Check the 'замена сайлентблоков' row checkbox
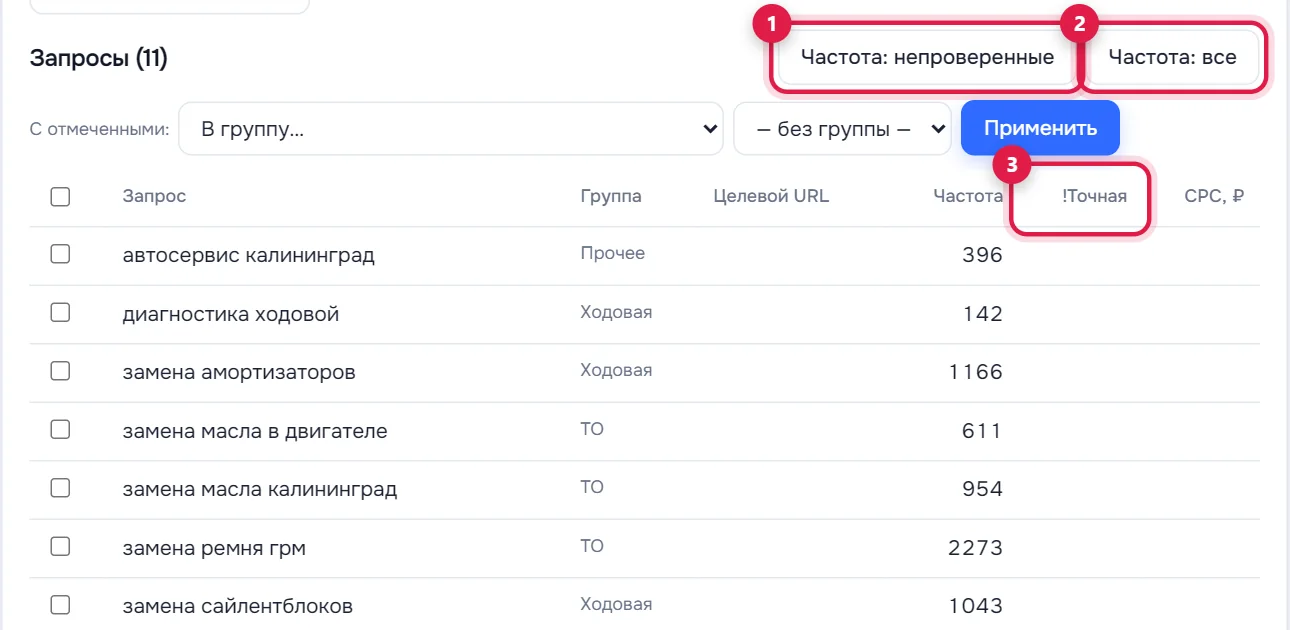Image resolution: width=1290 pixels, height=630 pixels. pos(60,605)
